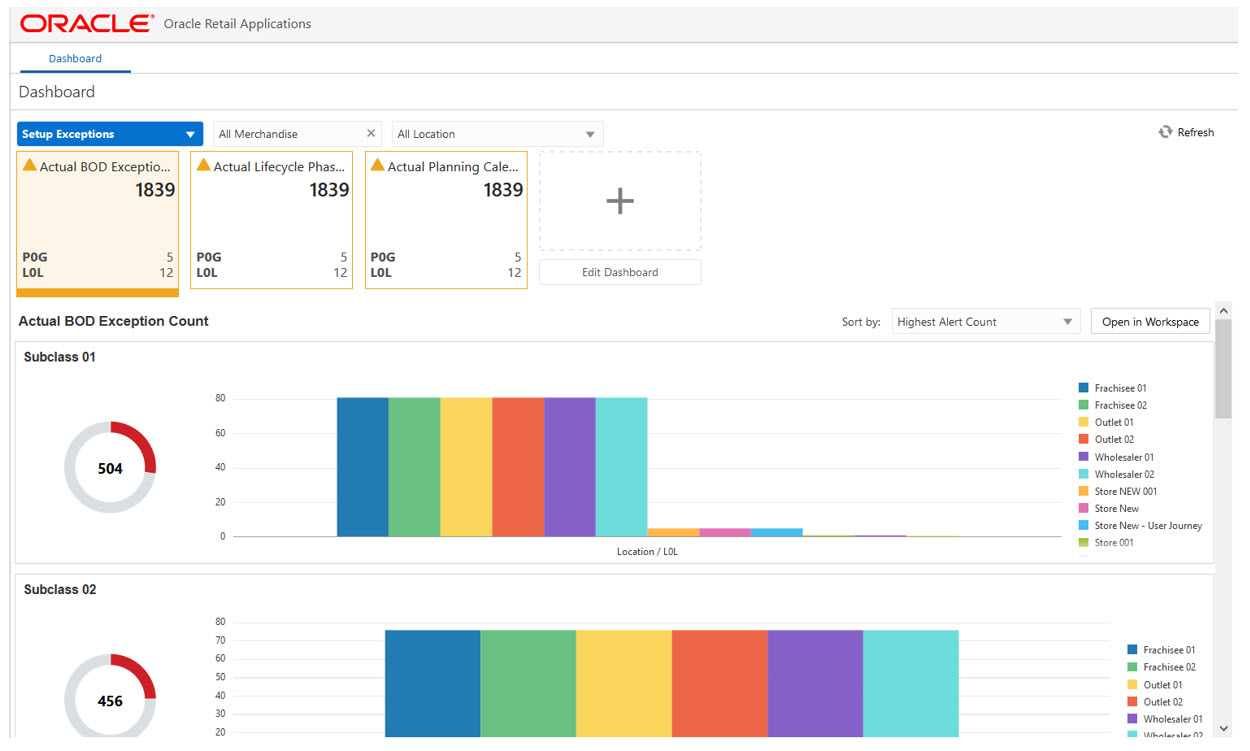Screen dimensions: 1250x751
Task: Click the warning icon on Actual BOD Exception tile
Action: click(x=28, y=166)
